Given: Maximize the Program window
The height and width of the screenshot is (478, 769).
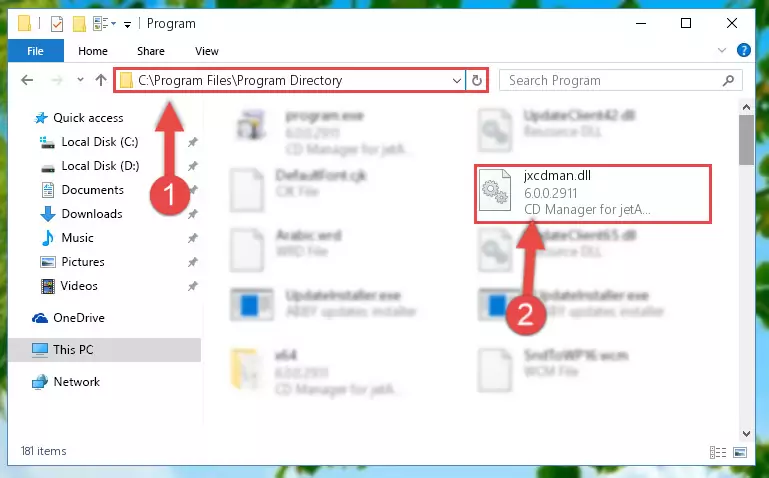Looking at the screenshot, I should click(x=686, y=24).
